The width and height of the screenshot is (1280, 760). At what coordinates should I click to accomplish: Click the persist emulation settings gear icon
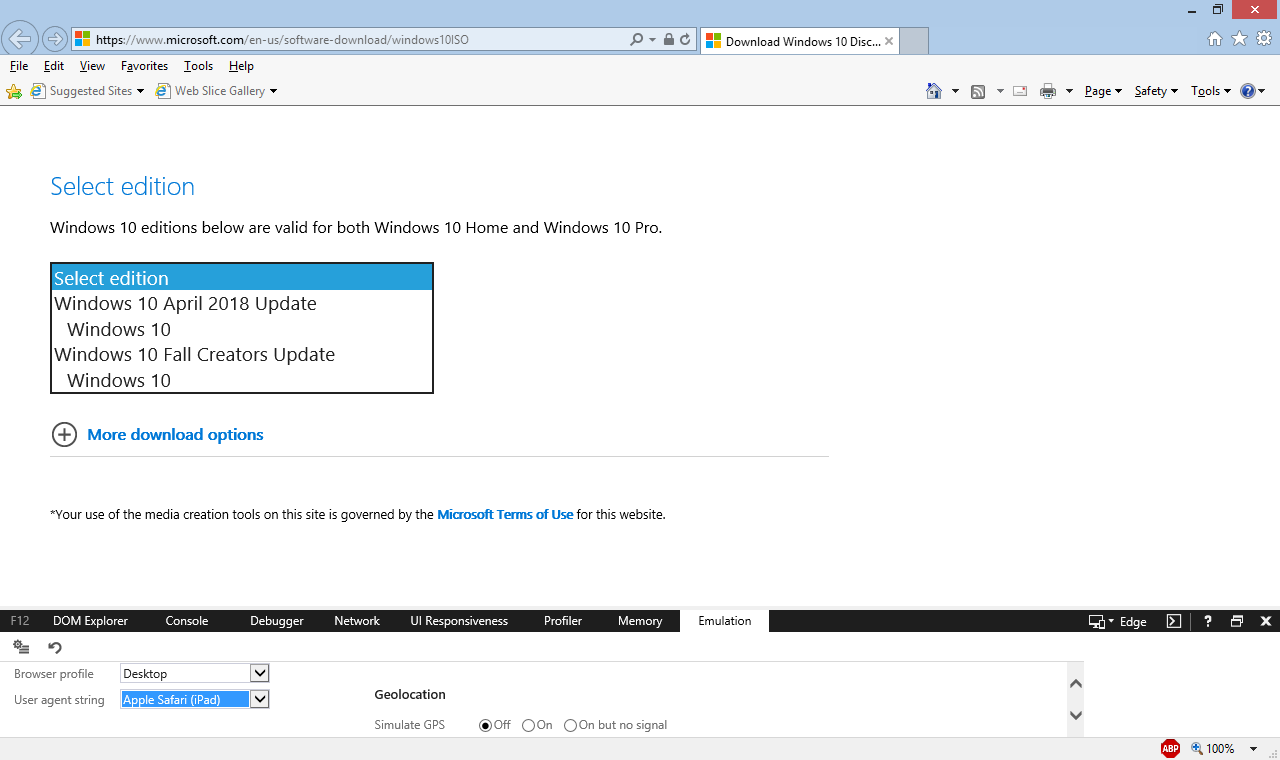(x=21, y=647)
